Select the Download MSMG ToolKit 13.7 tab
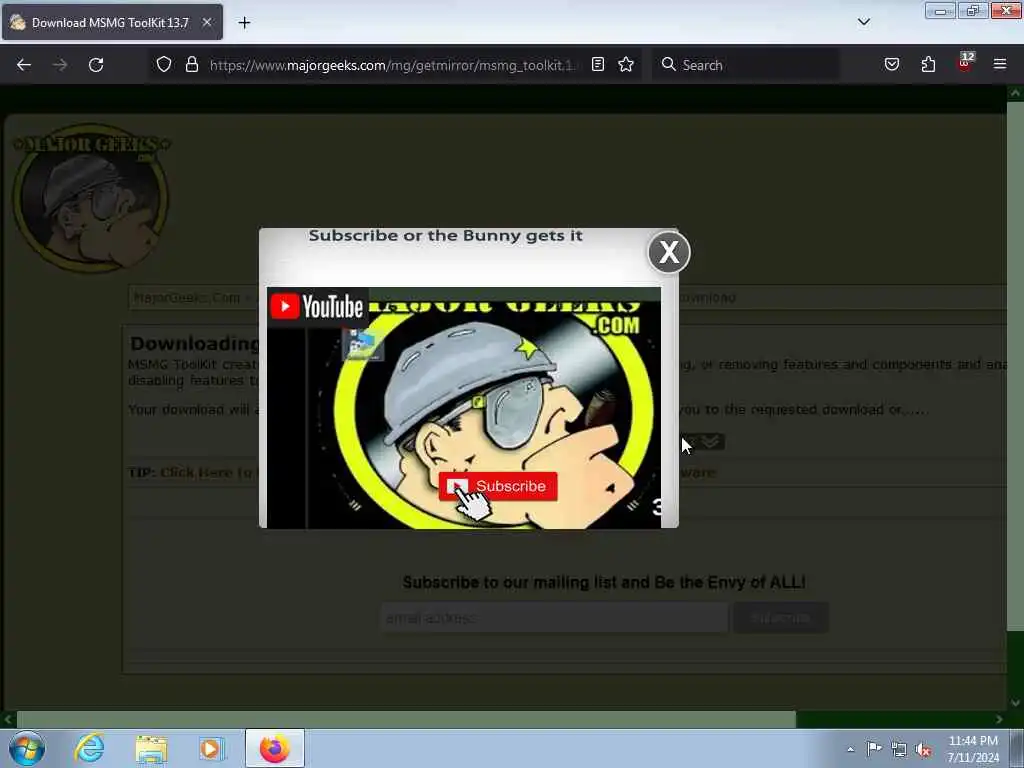1024x768 pixels. coord(112,22)
